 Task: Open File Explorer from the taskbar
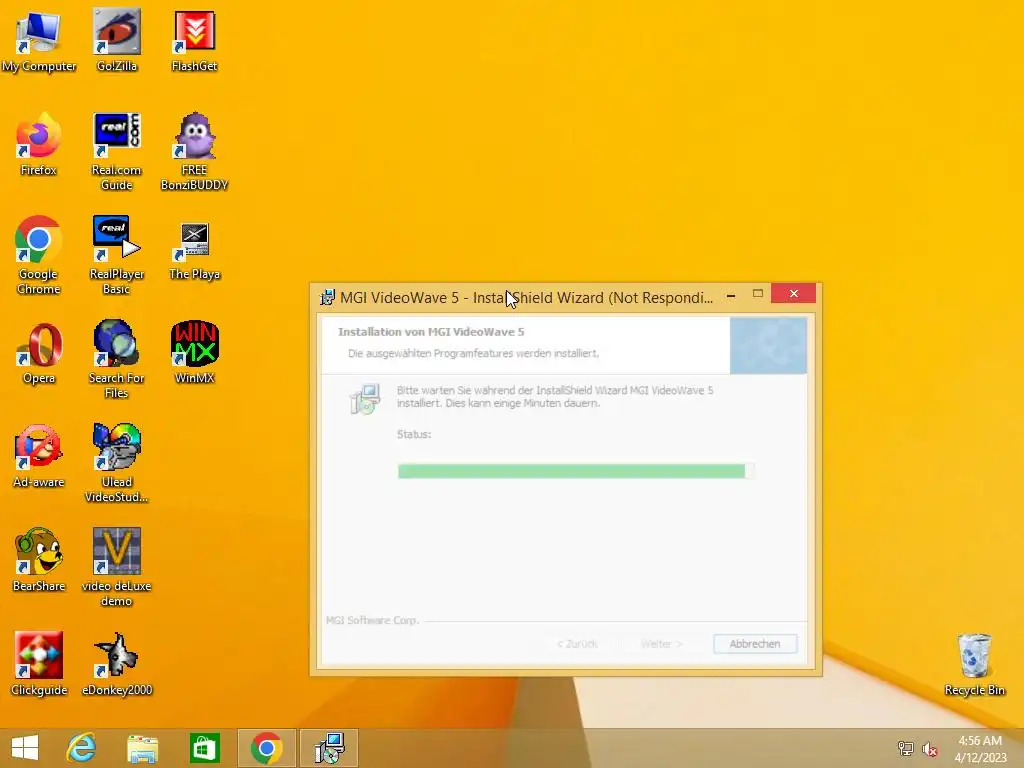[142, 748]
